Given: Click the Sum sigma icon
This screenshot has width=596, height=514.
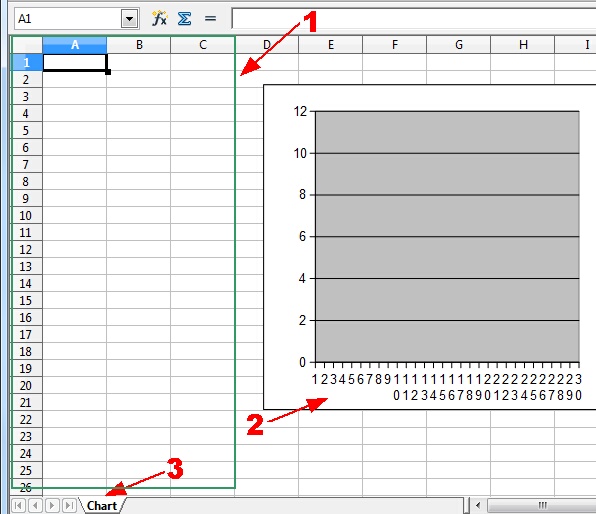Looking at the screenshot, I should pos(184,18).
